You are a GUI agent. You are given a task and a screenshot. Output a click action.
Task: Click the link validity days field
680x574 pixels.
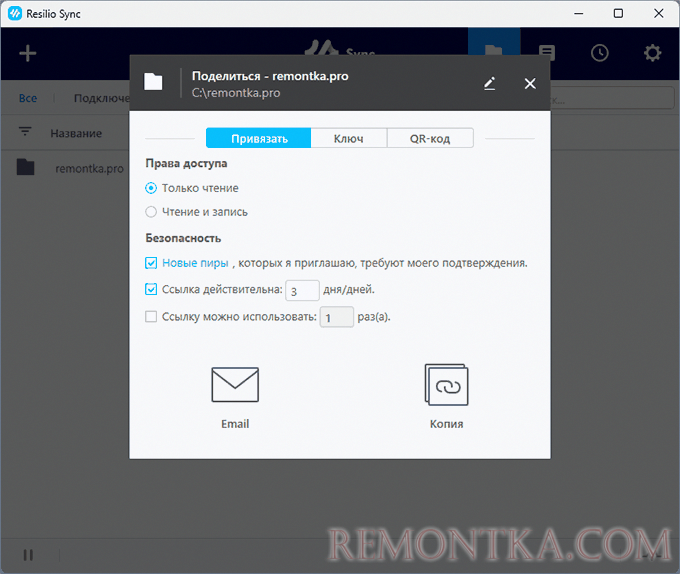(302, 290)
